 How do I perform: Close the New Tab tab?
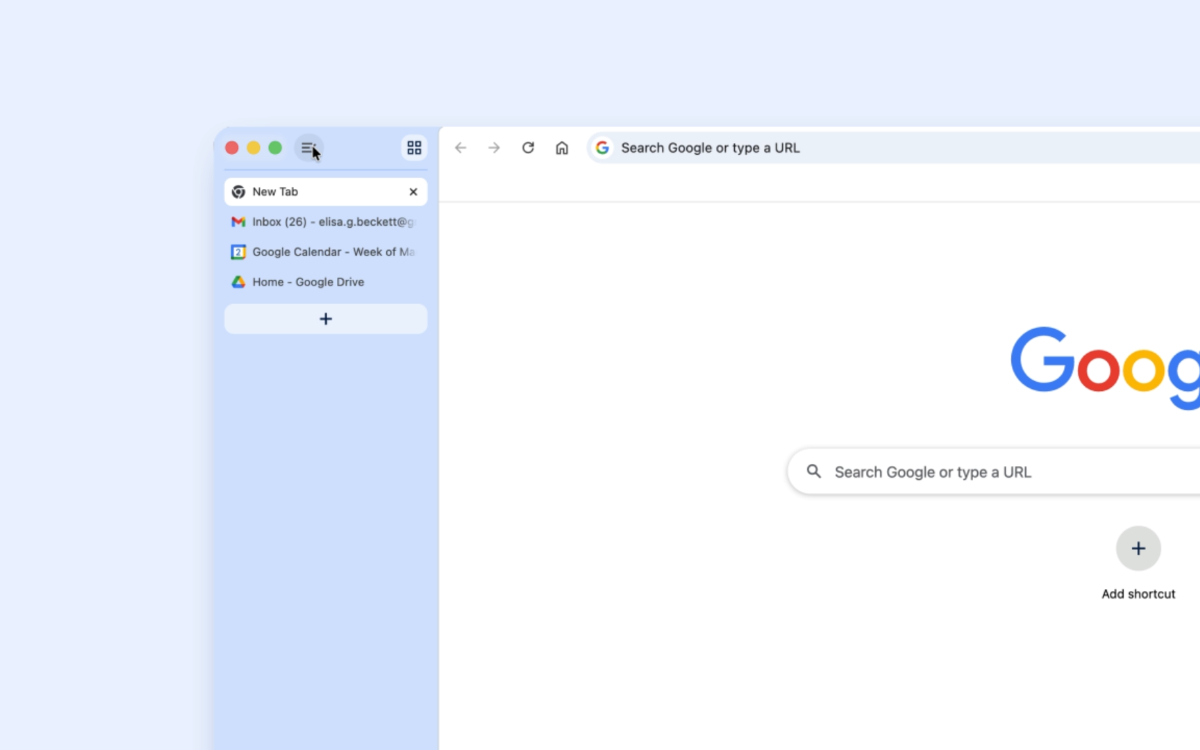pyautogui.click(x=413, y=191)
